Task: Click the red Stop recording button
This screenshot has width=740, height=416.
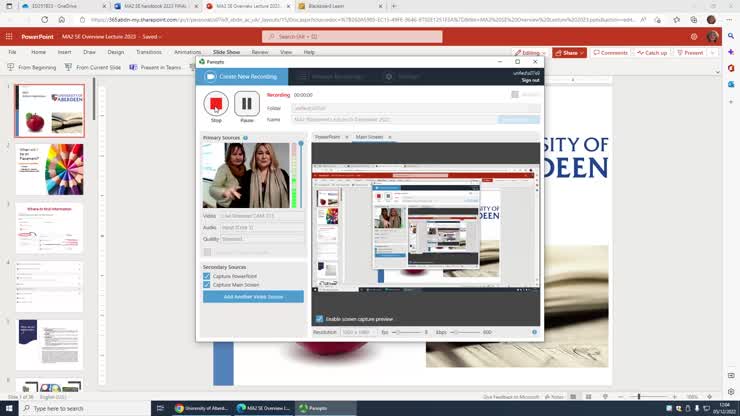Action: (x=216, y=103)
